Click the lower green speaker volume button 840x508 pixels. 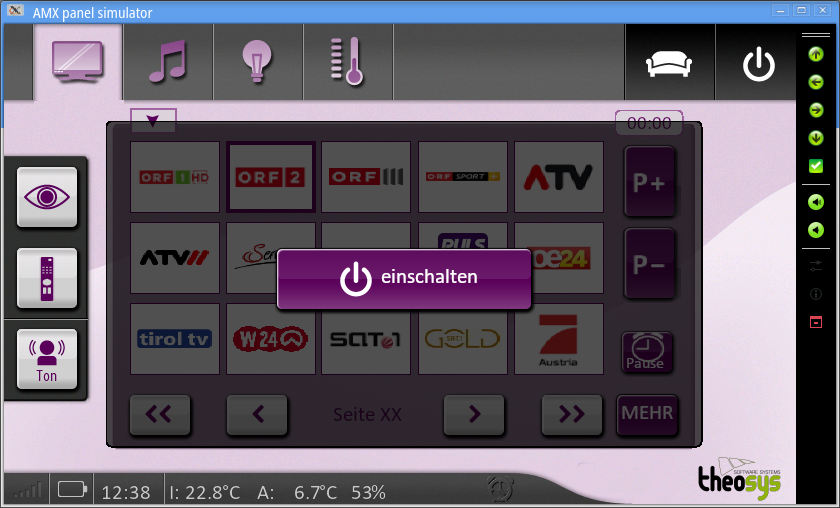[x=815, y=230]
